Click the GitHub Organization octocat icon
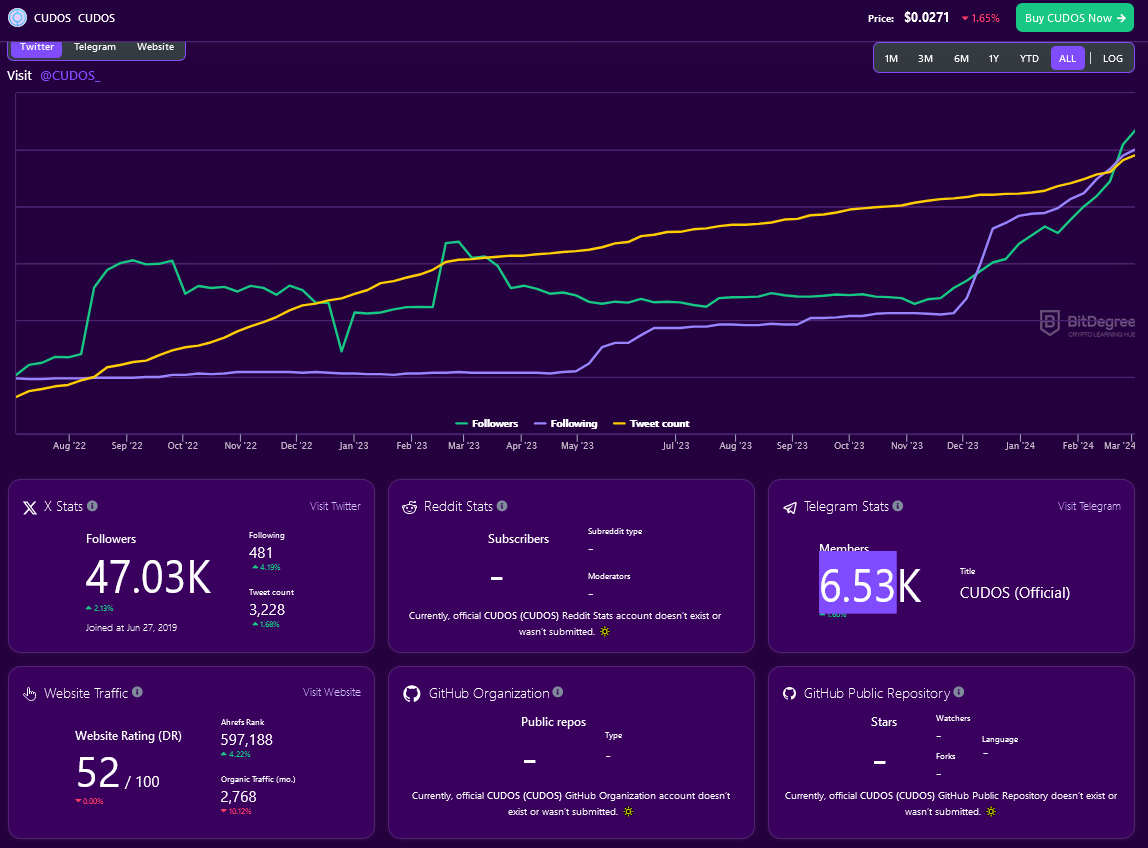Screen dimensions: 1148x848 tap(411, 693)
